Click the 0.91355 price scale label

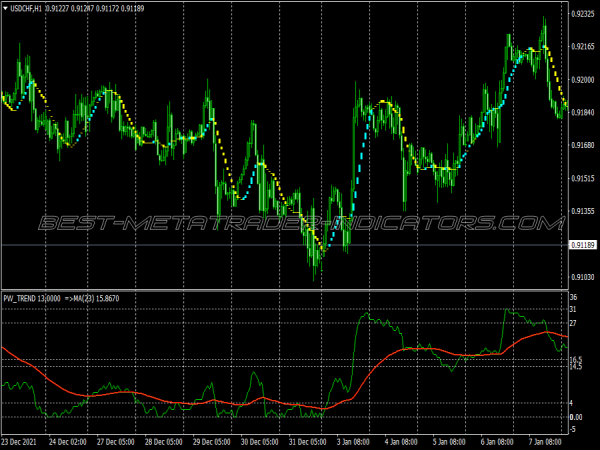coord(583,211)
